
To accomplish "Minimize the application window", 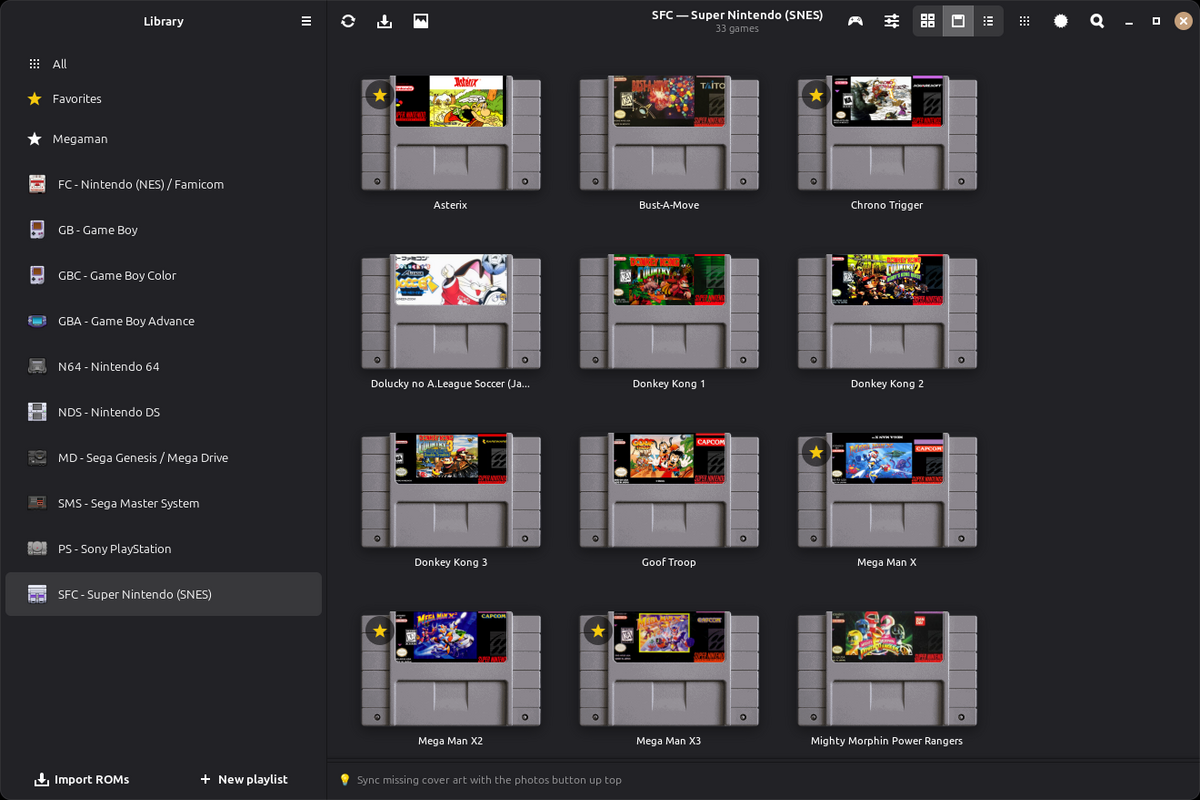I will [x=1130, y=21].
